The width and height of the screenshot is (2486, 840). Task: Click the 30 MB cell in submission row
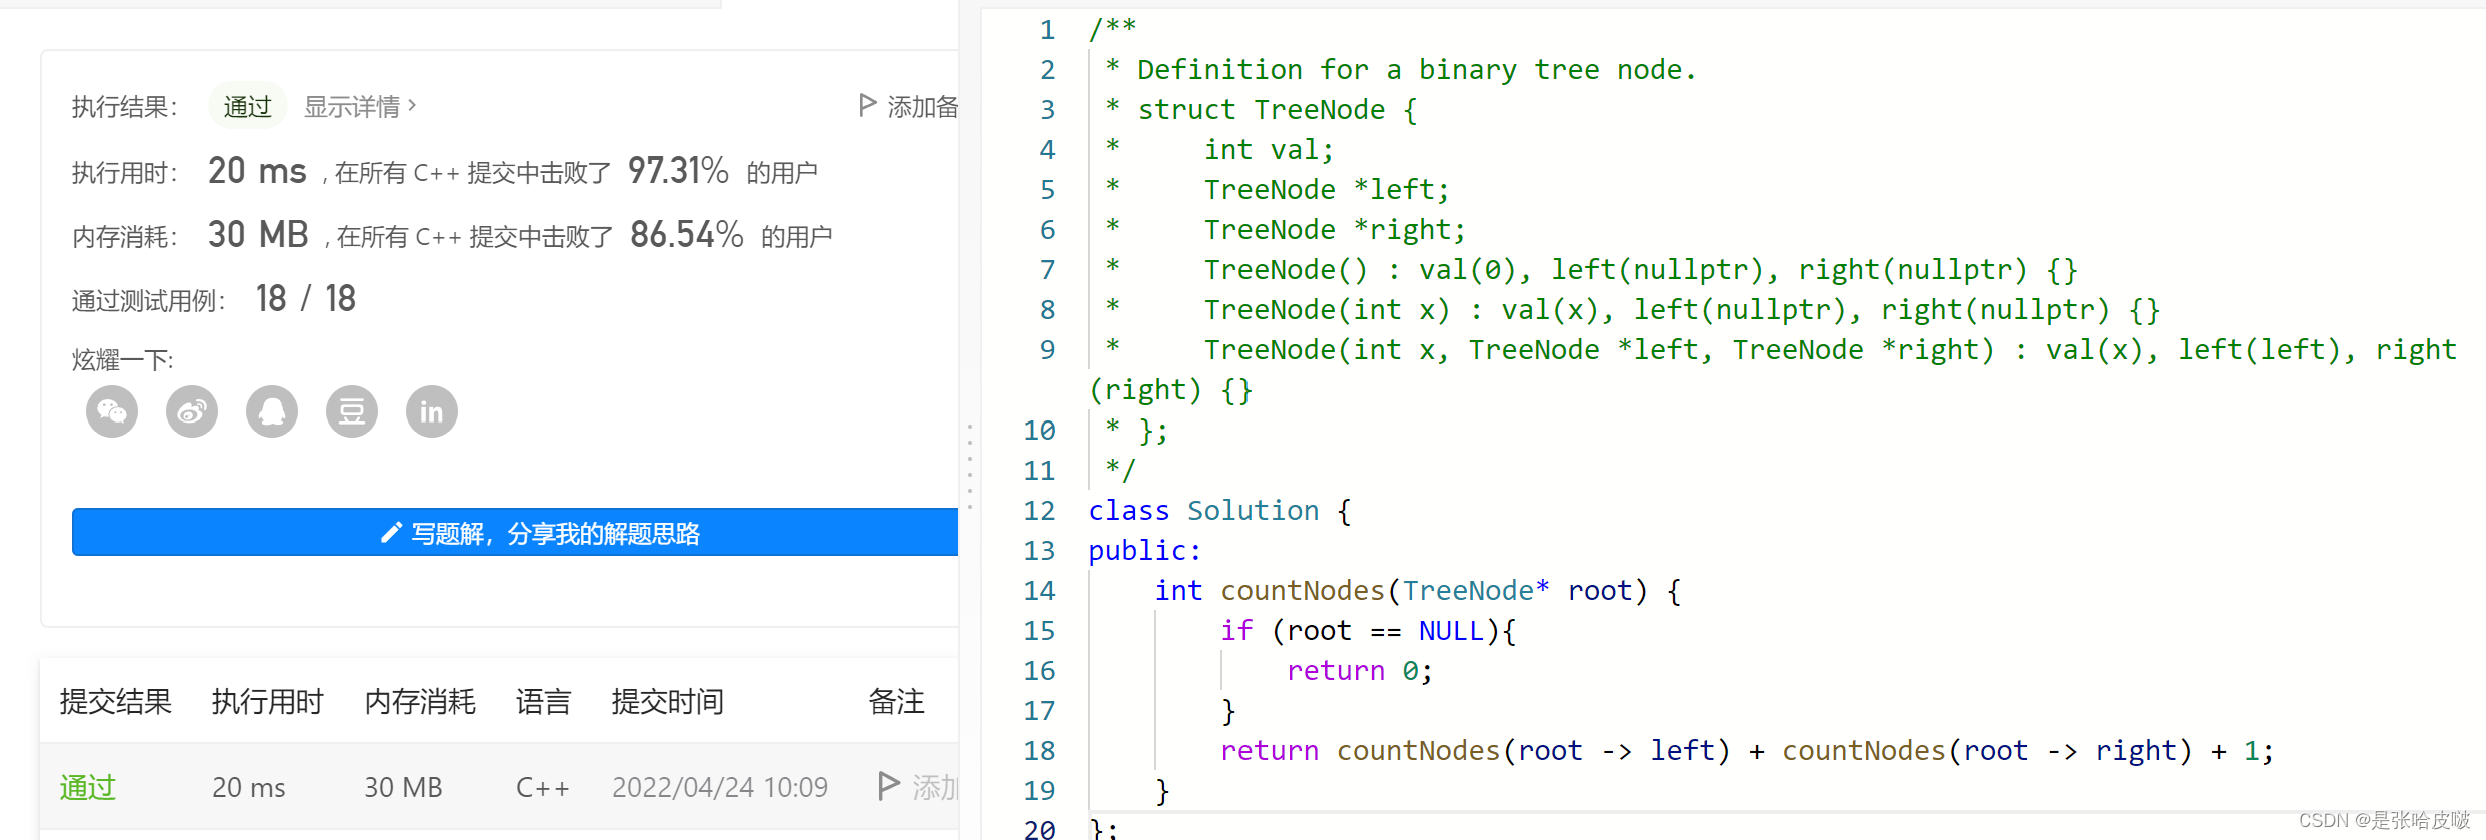tap(403, 787)
